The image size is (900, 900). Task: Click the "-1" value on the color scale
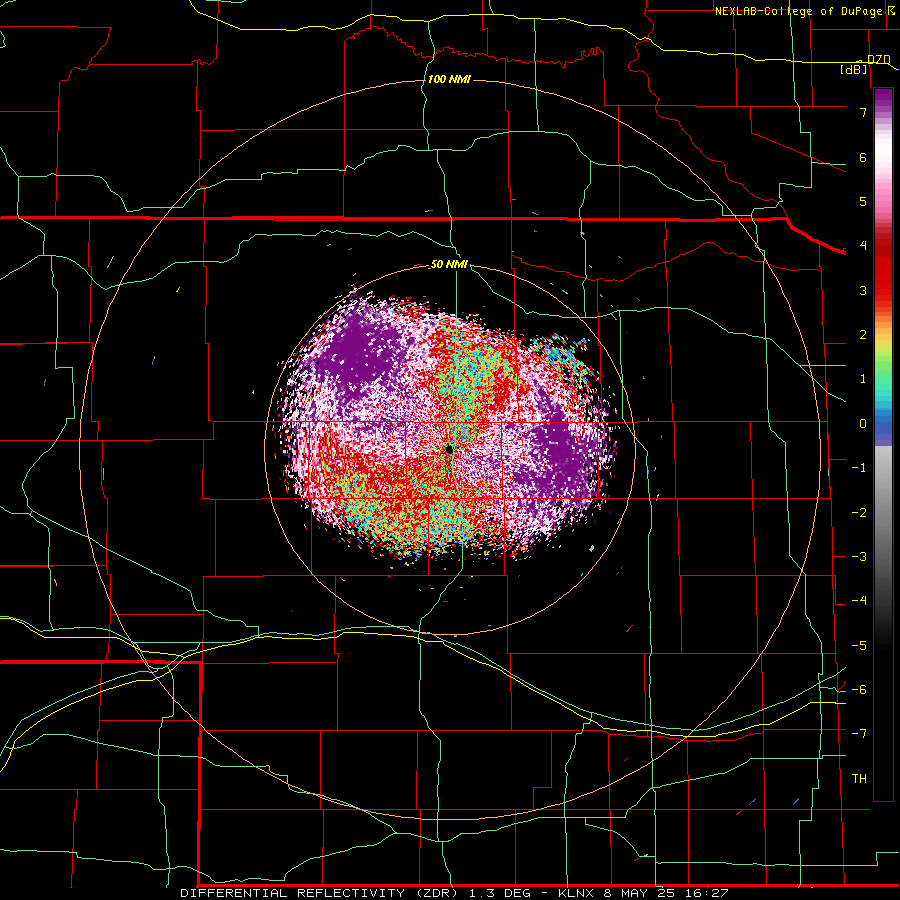point(859,468)
